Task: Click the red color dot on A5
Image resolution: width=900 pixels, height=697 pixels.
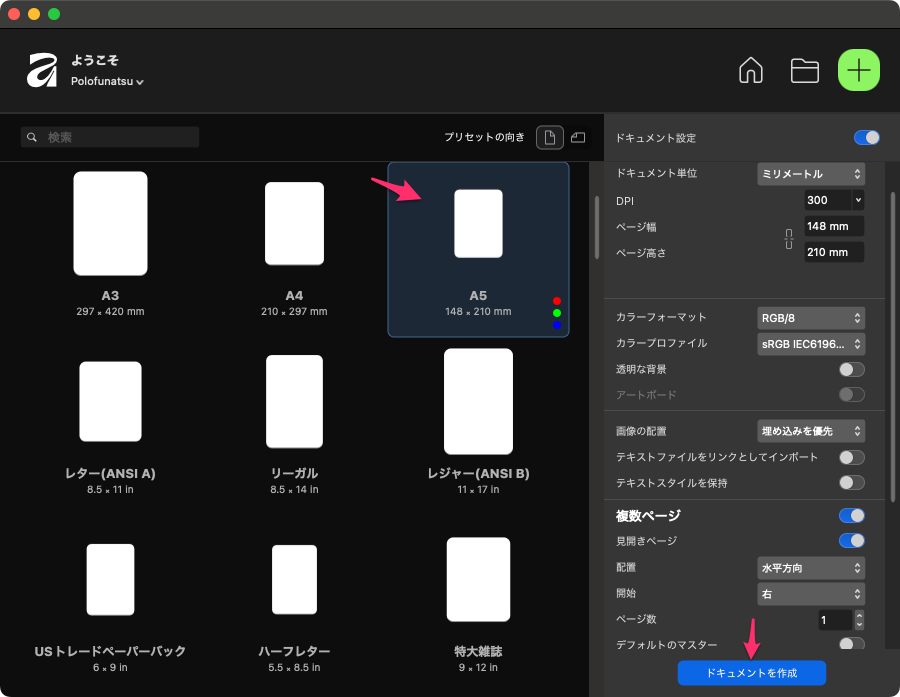Action: (x=557, y=301)
